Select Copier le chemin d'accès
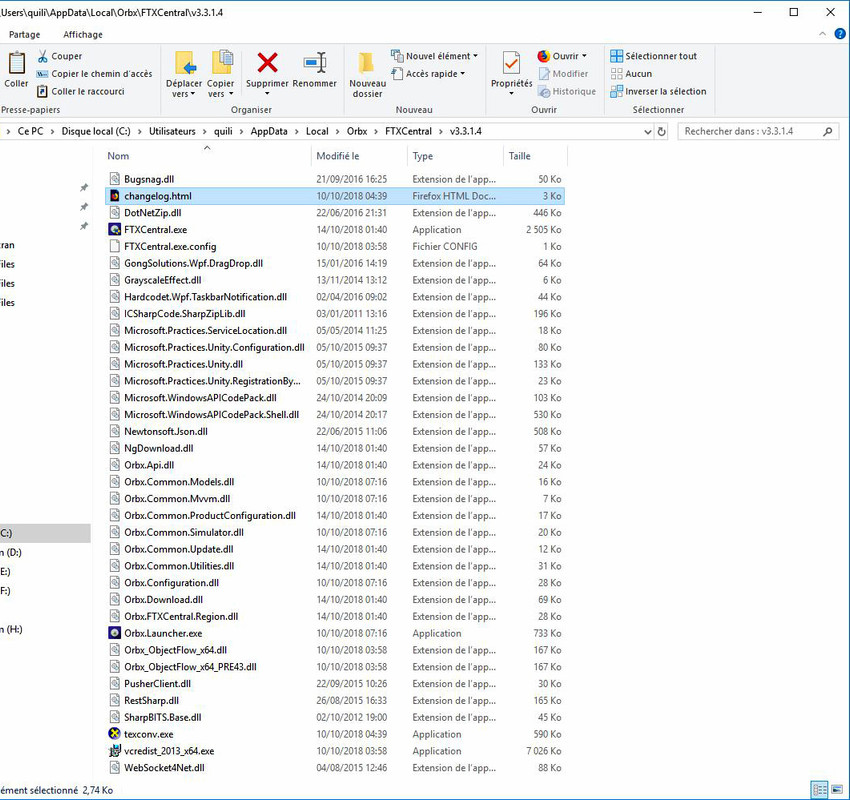 click(94, 74)
